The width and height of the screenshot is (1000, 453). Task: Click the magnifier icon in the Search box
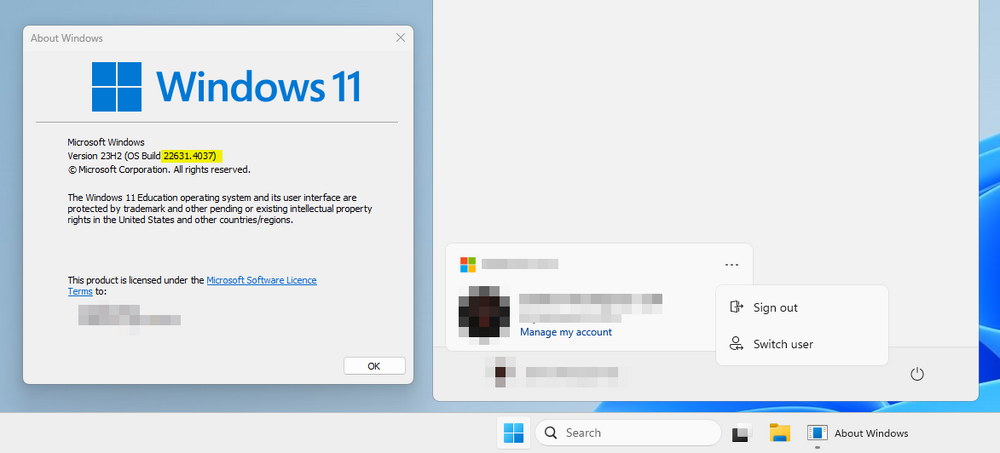point(551,433)
